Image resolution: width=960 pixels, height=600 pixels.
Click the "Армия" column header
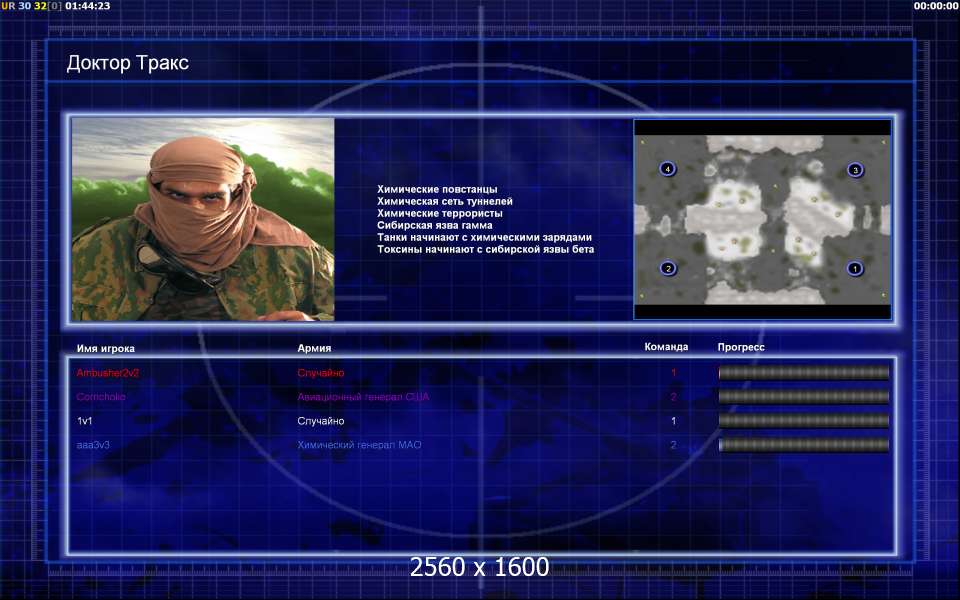314,348
